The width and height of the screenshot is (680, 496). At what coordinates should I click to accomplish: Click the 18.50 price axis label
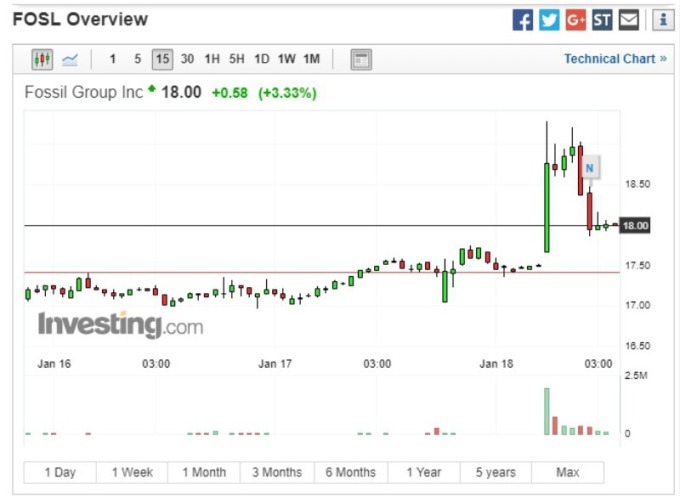pos(638,184)
